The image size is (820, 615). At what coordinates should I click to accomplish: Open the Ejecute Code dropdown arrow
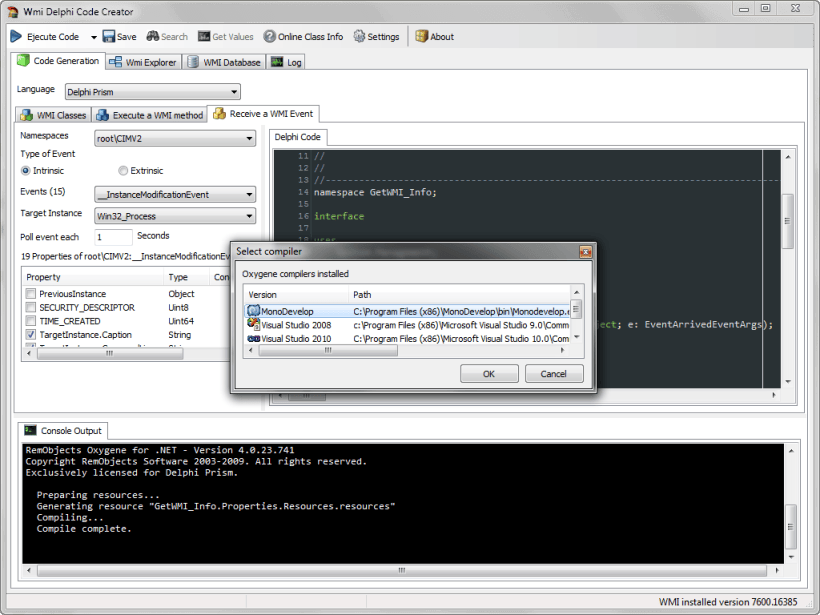(x=94, y=37)
